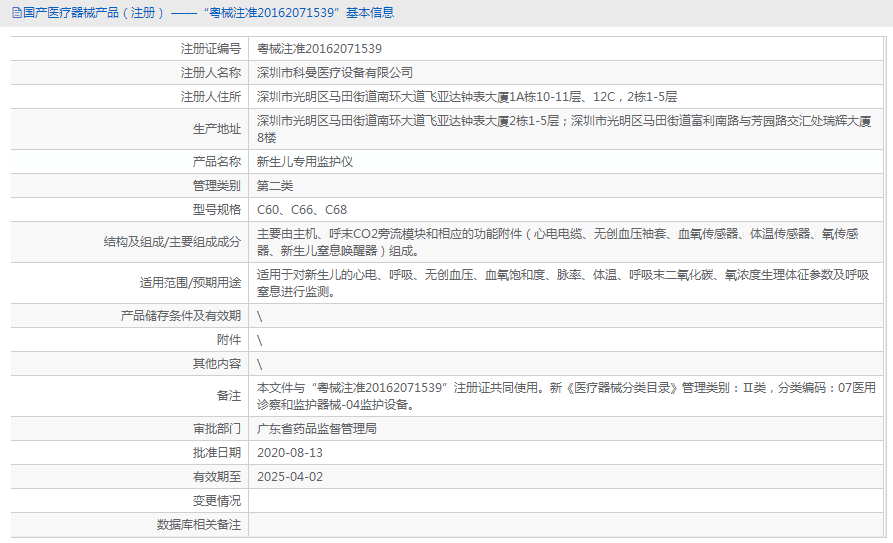The width and height of the screenshot is (893, 543).
Task: Click the 型号规格 label
Action: click(217, 210)
